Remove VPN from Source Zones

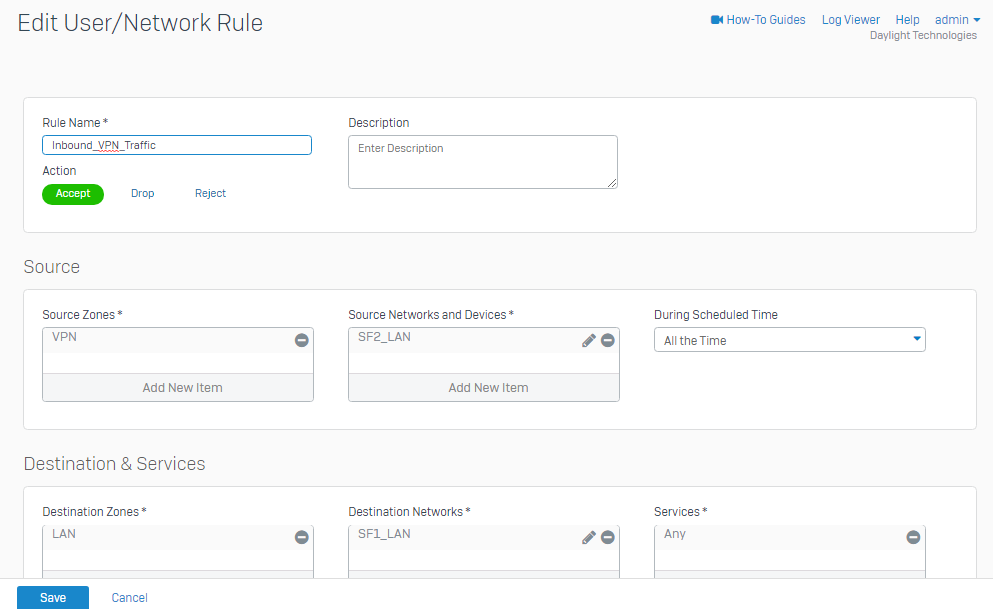click(x=301, y=341)
